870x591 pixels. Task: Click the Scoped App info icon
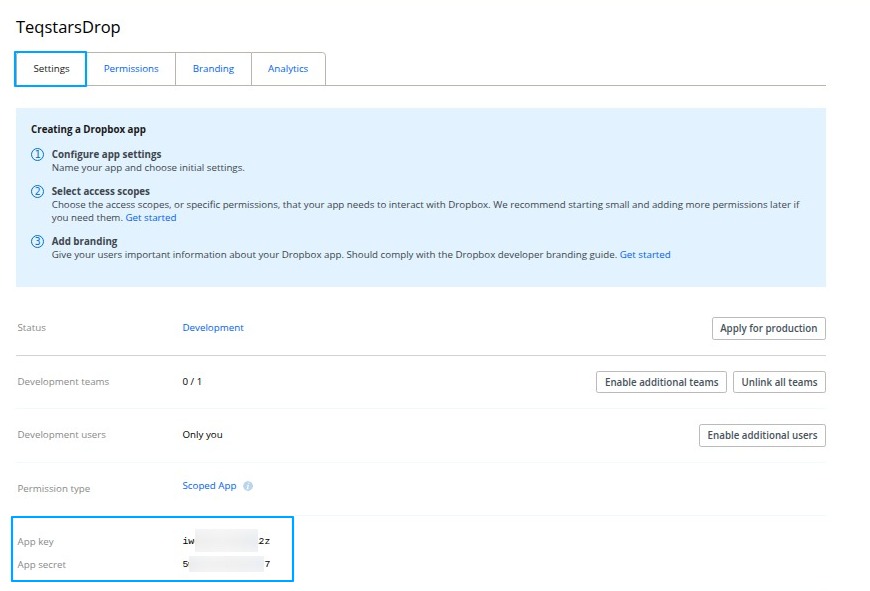(248, 486)
